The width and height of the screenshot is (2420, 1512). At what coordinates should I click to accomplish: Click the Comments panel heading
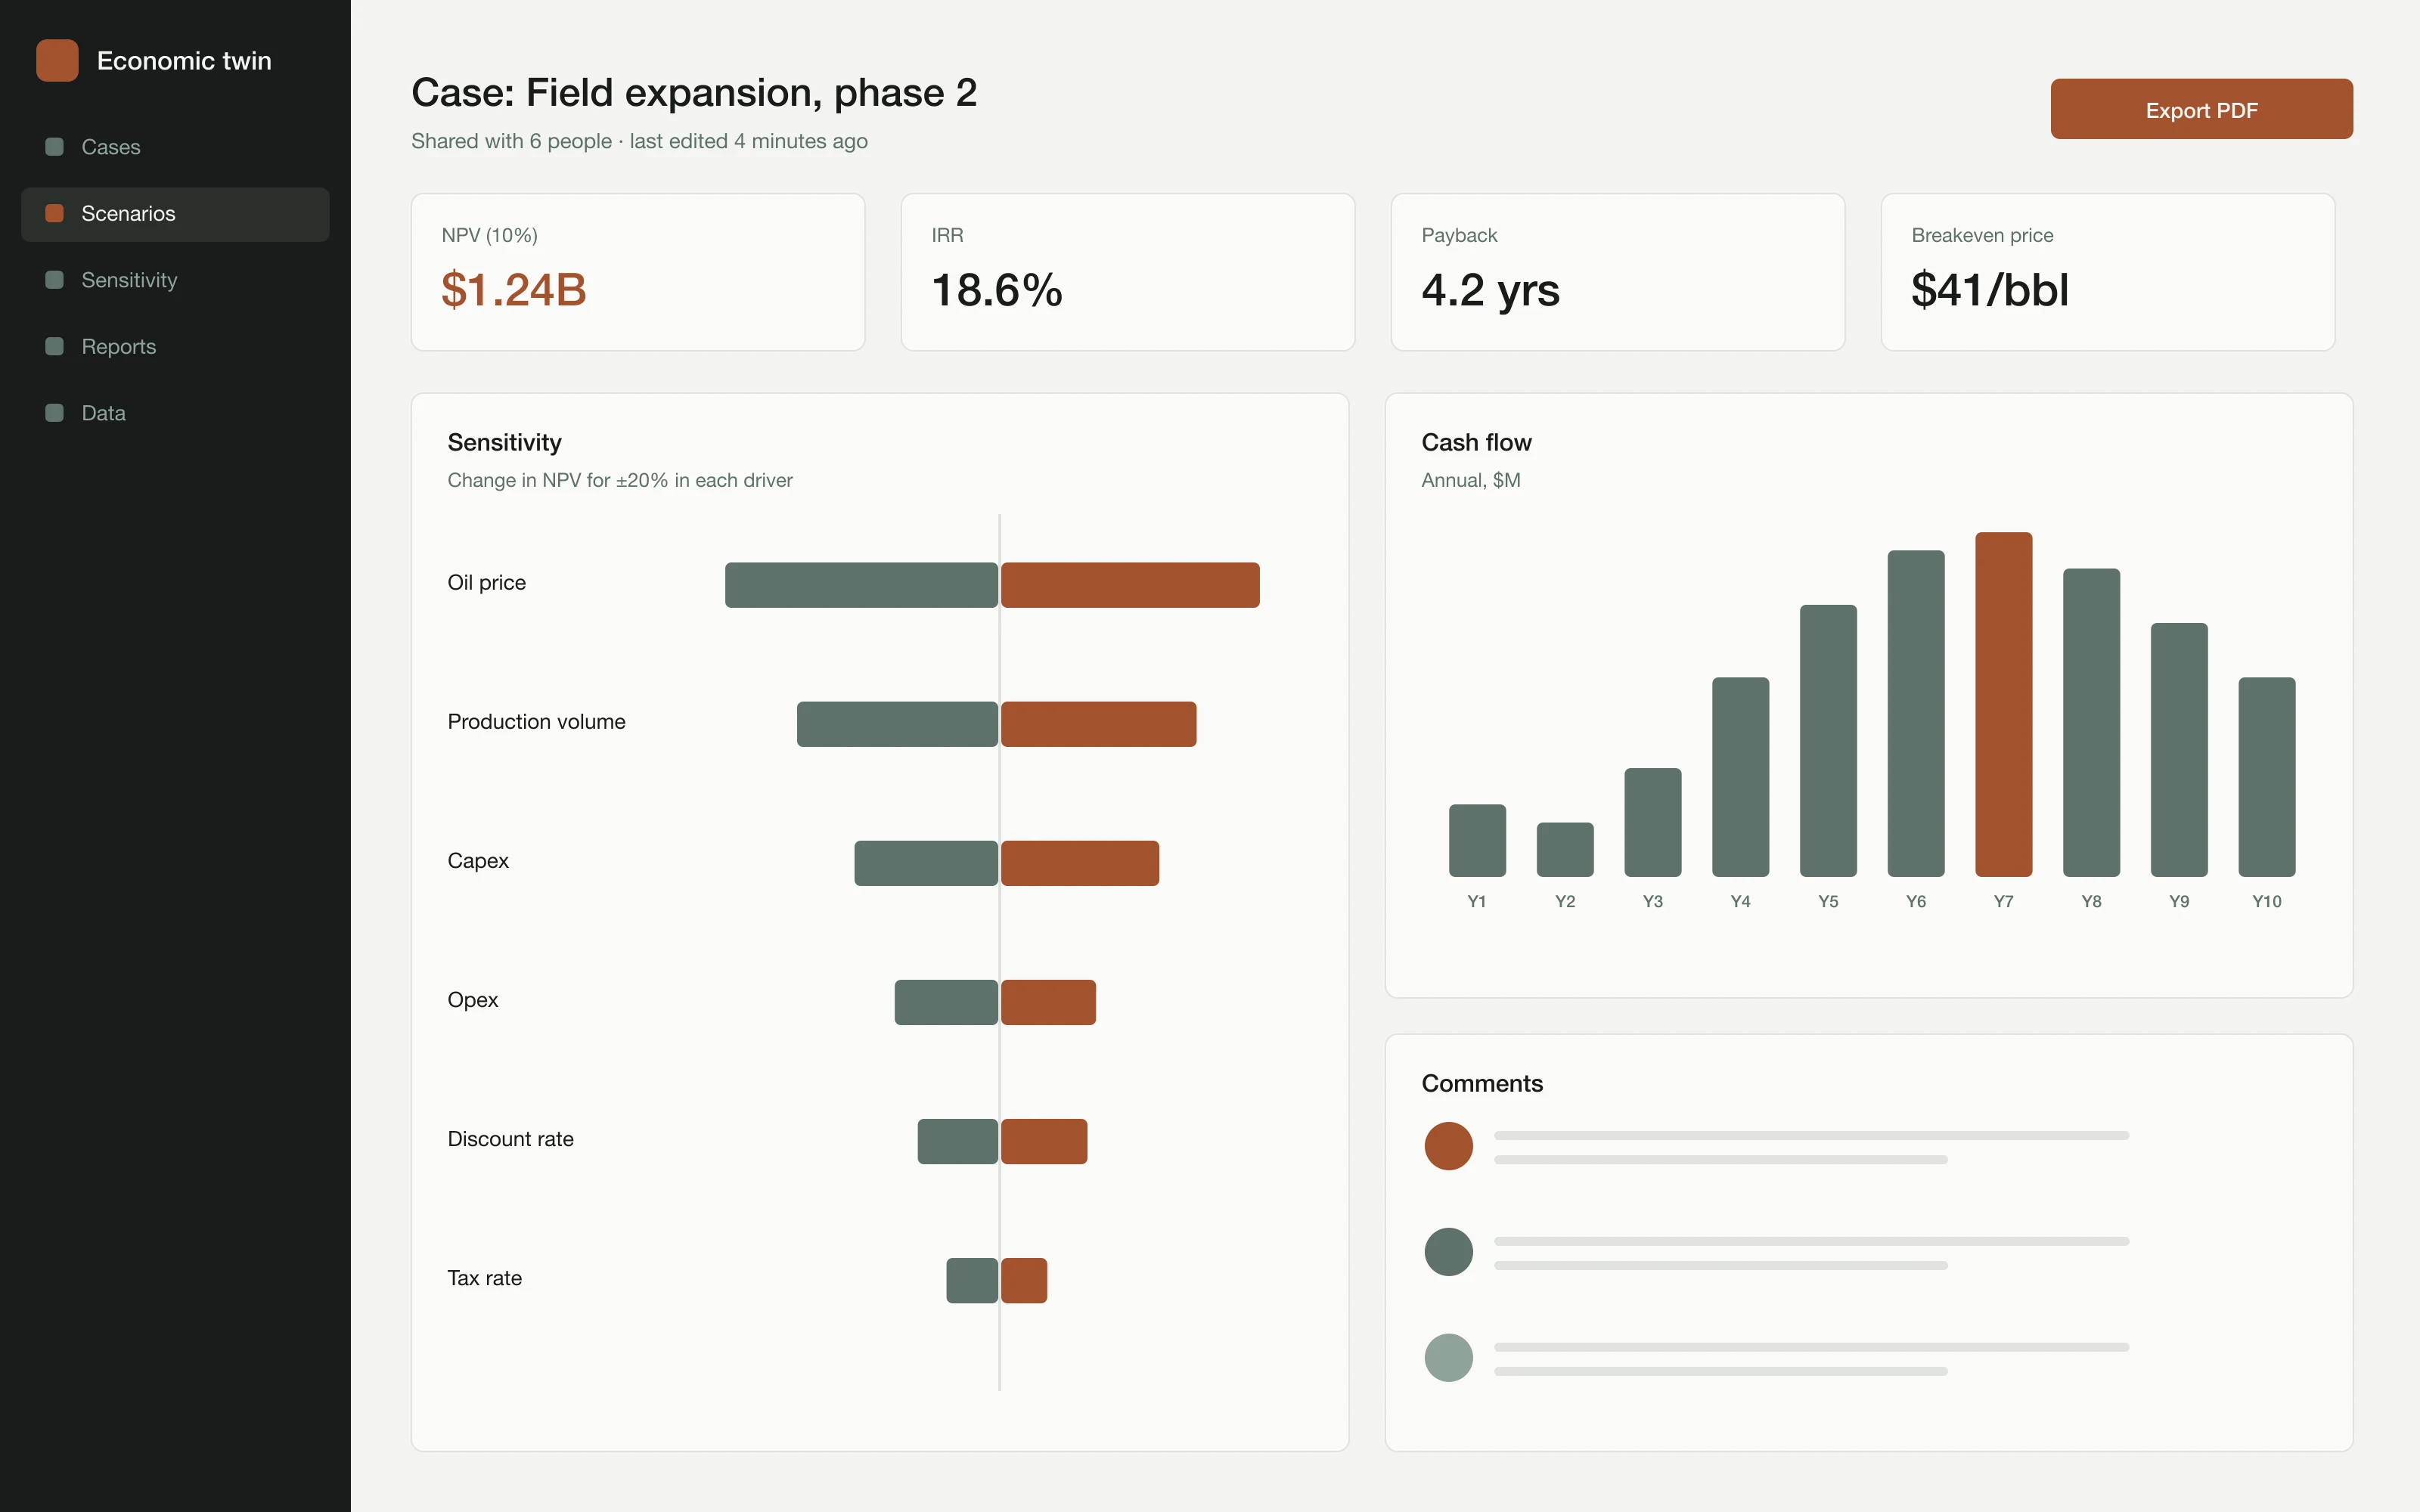(1482, 1084)
